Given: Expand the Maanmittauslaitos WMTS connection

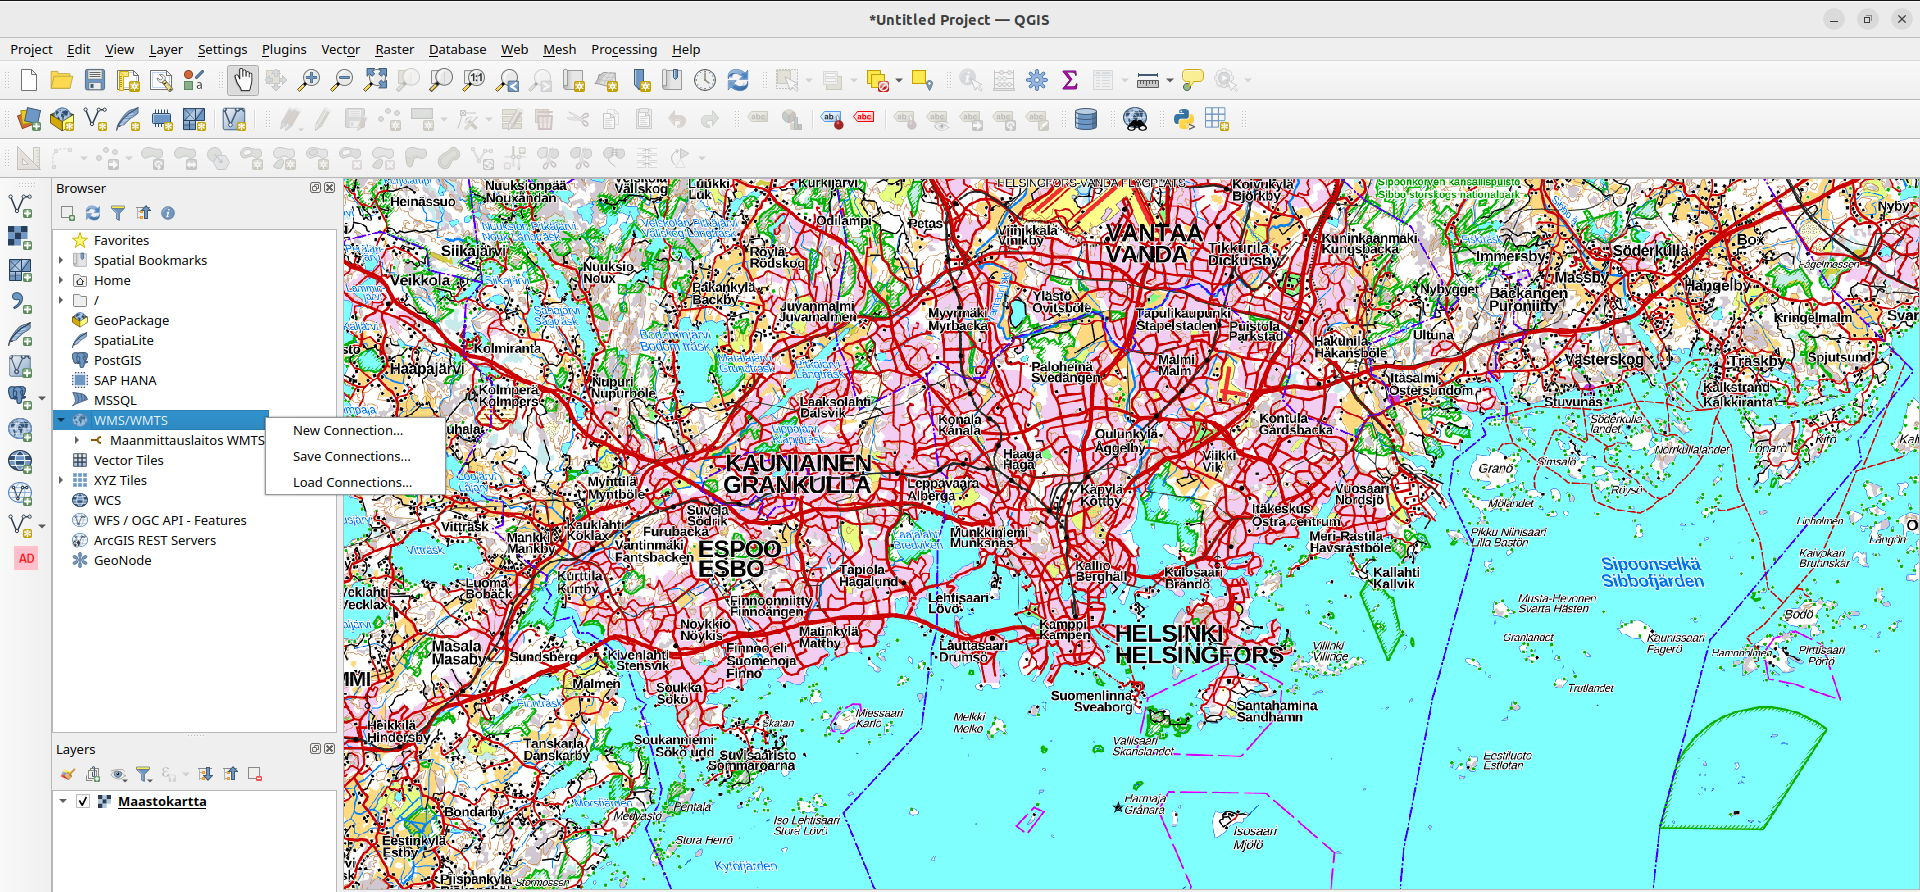Looking at the screenshot, I should click(77, 440).
